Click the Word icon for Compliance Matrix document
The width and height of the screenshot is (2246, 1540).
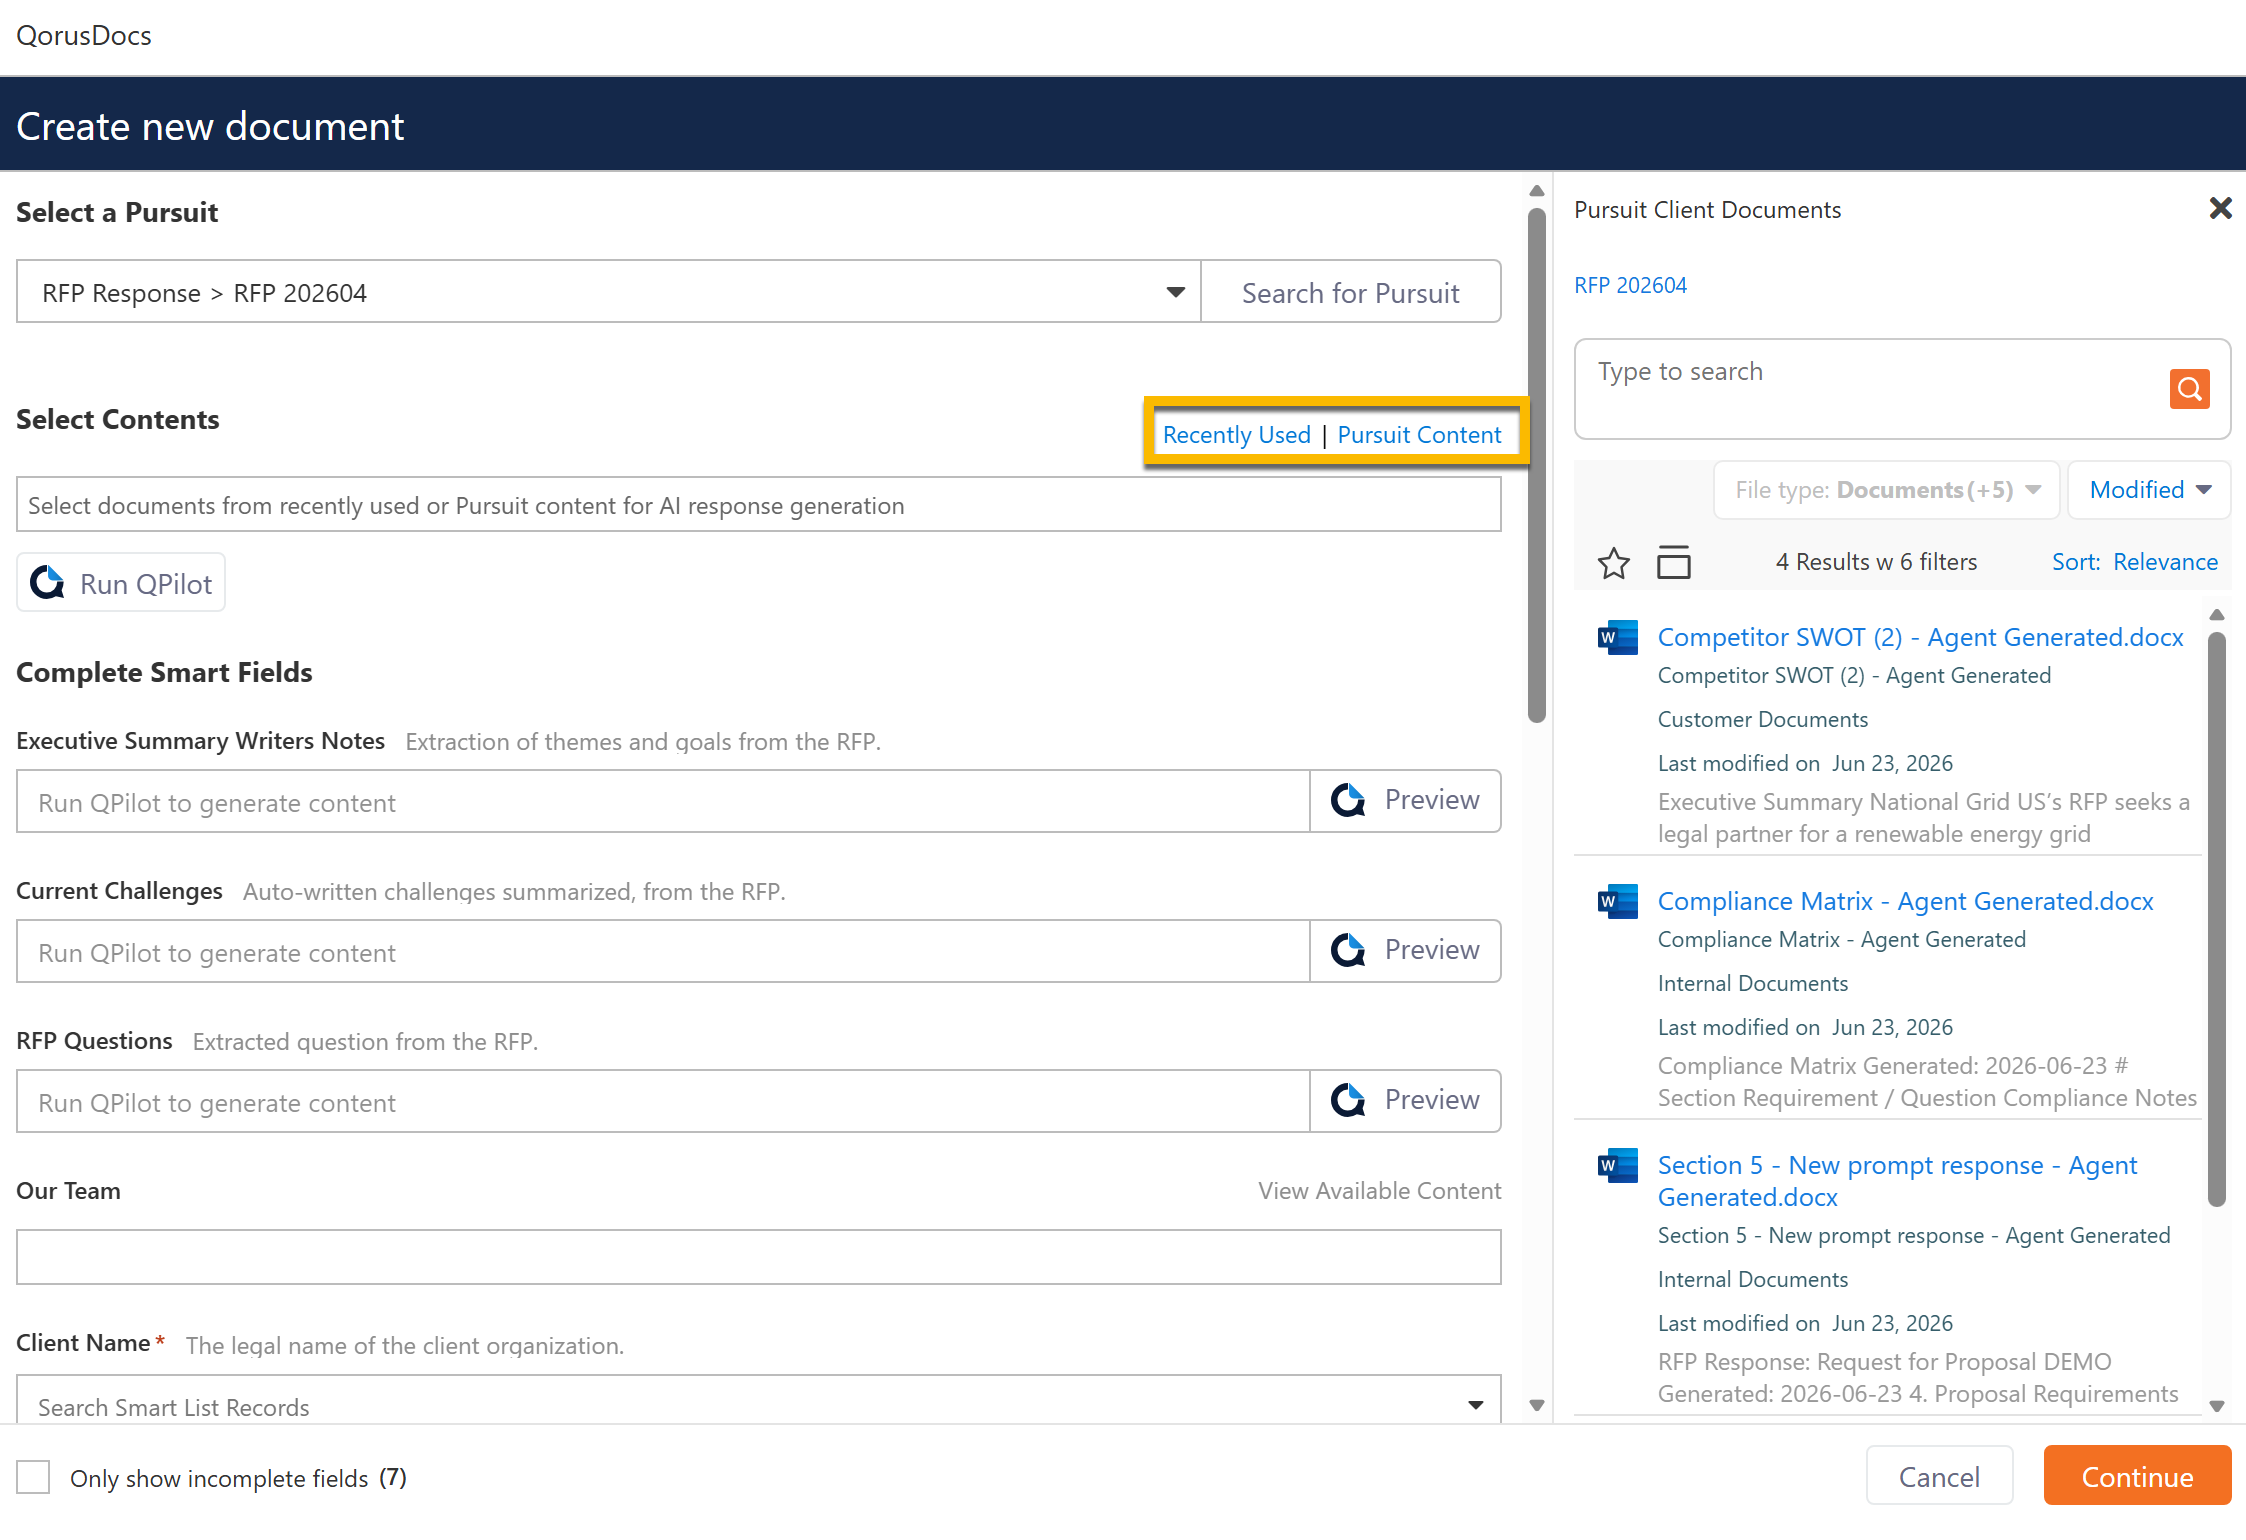[1617, 901]
